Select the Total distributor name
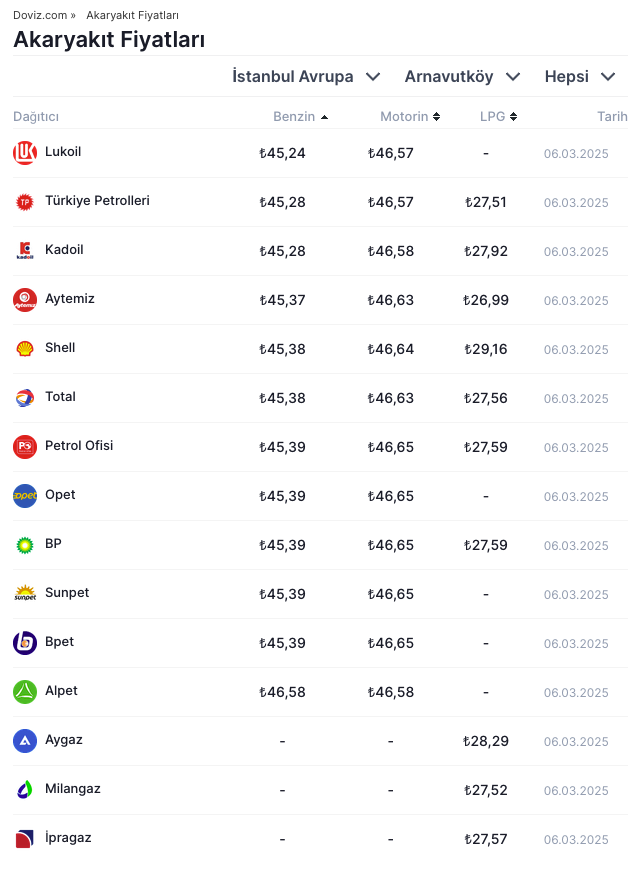The height and width of the screenshot is (872, 636). pyautogui.click(x=60, y=397)
